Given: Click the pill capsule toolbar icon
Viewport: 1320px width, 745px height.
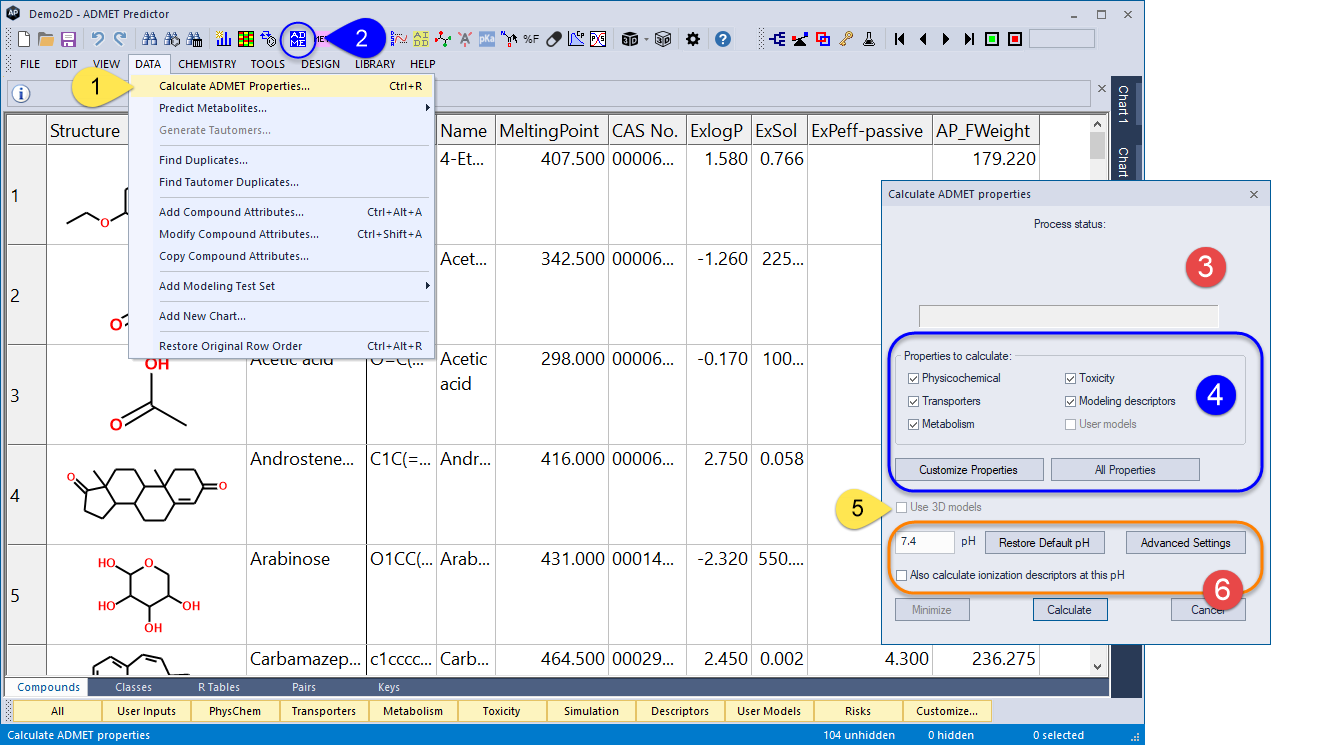Looking at the screenshot, I should coord(554,39).
